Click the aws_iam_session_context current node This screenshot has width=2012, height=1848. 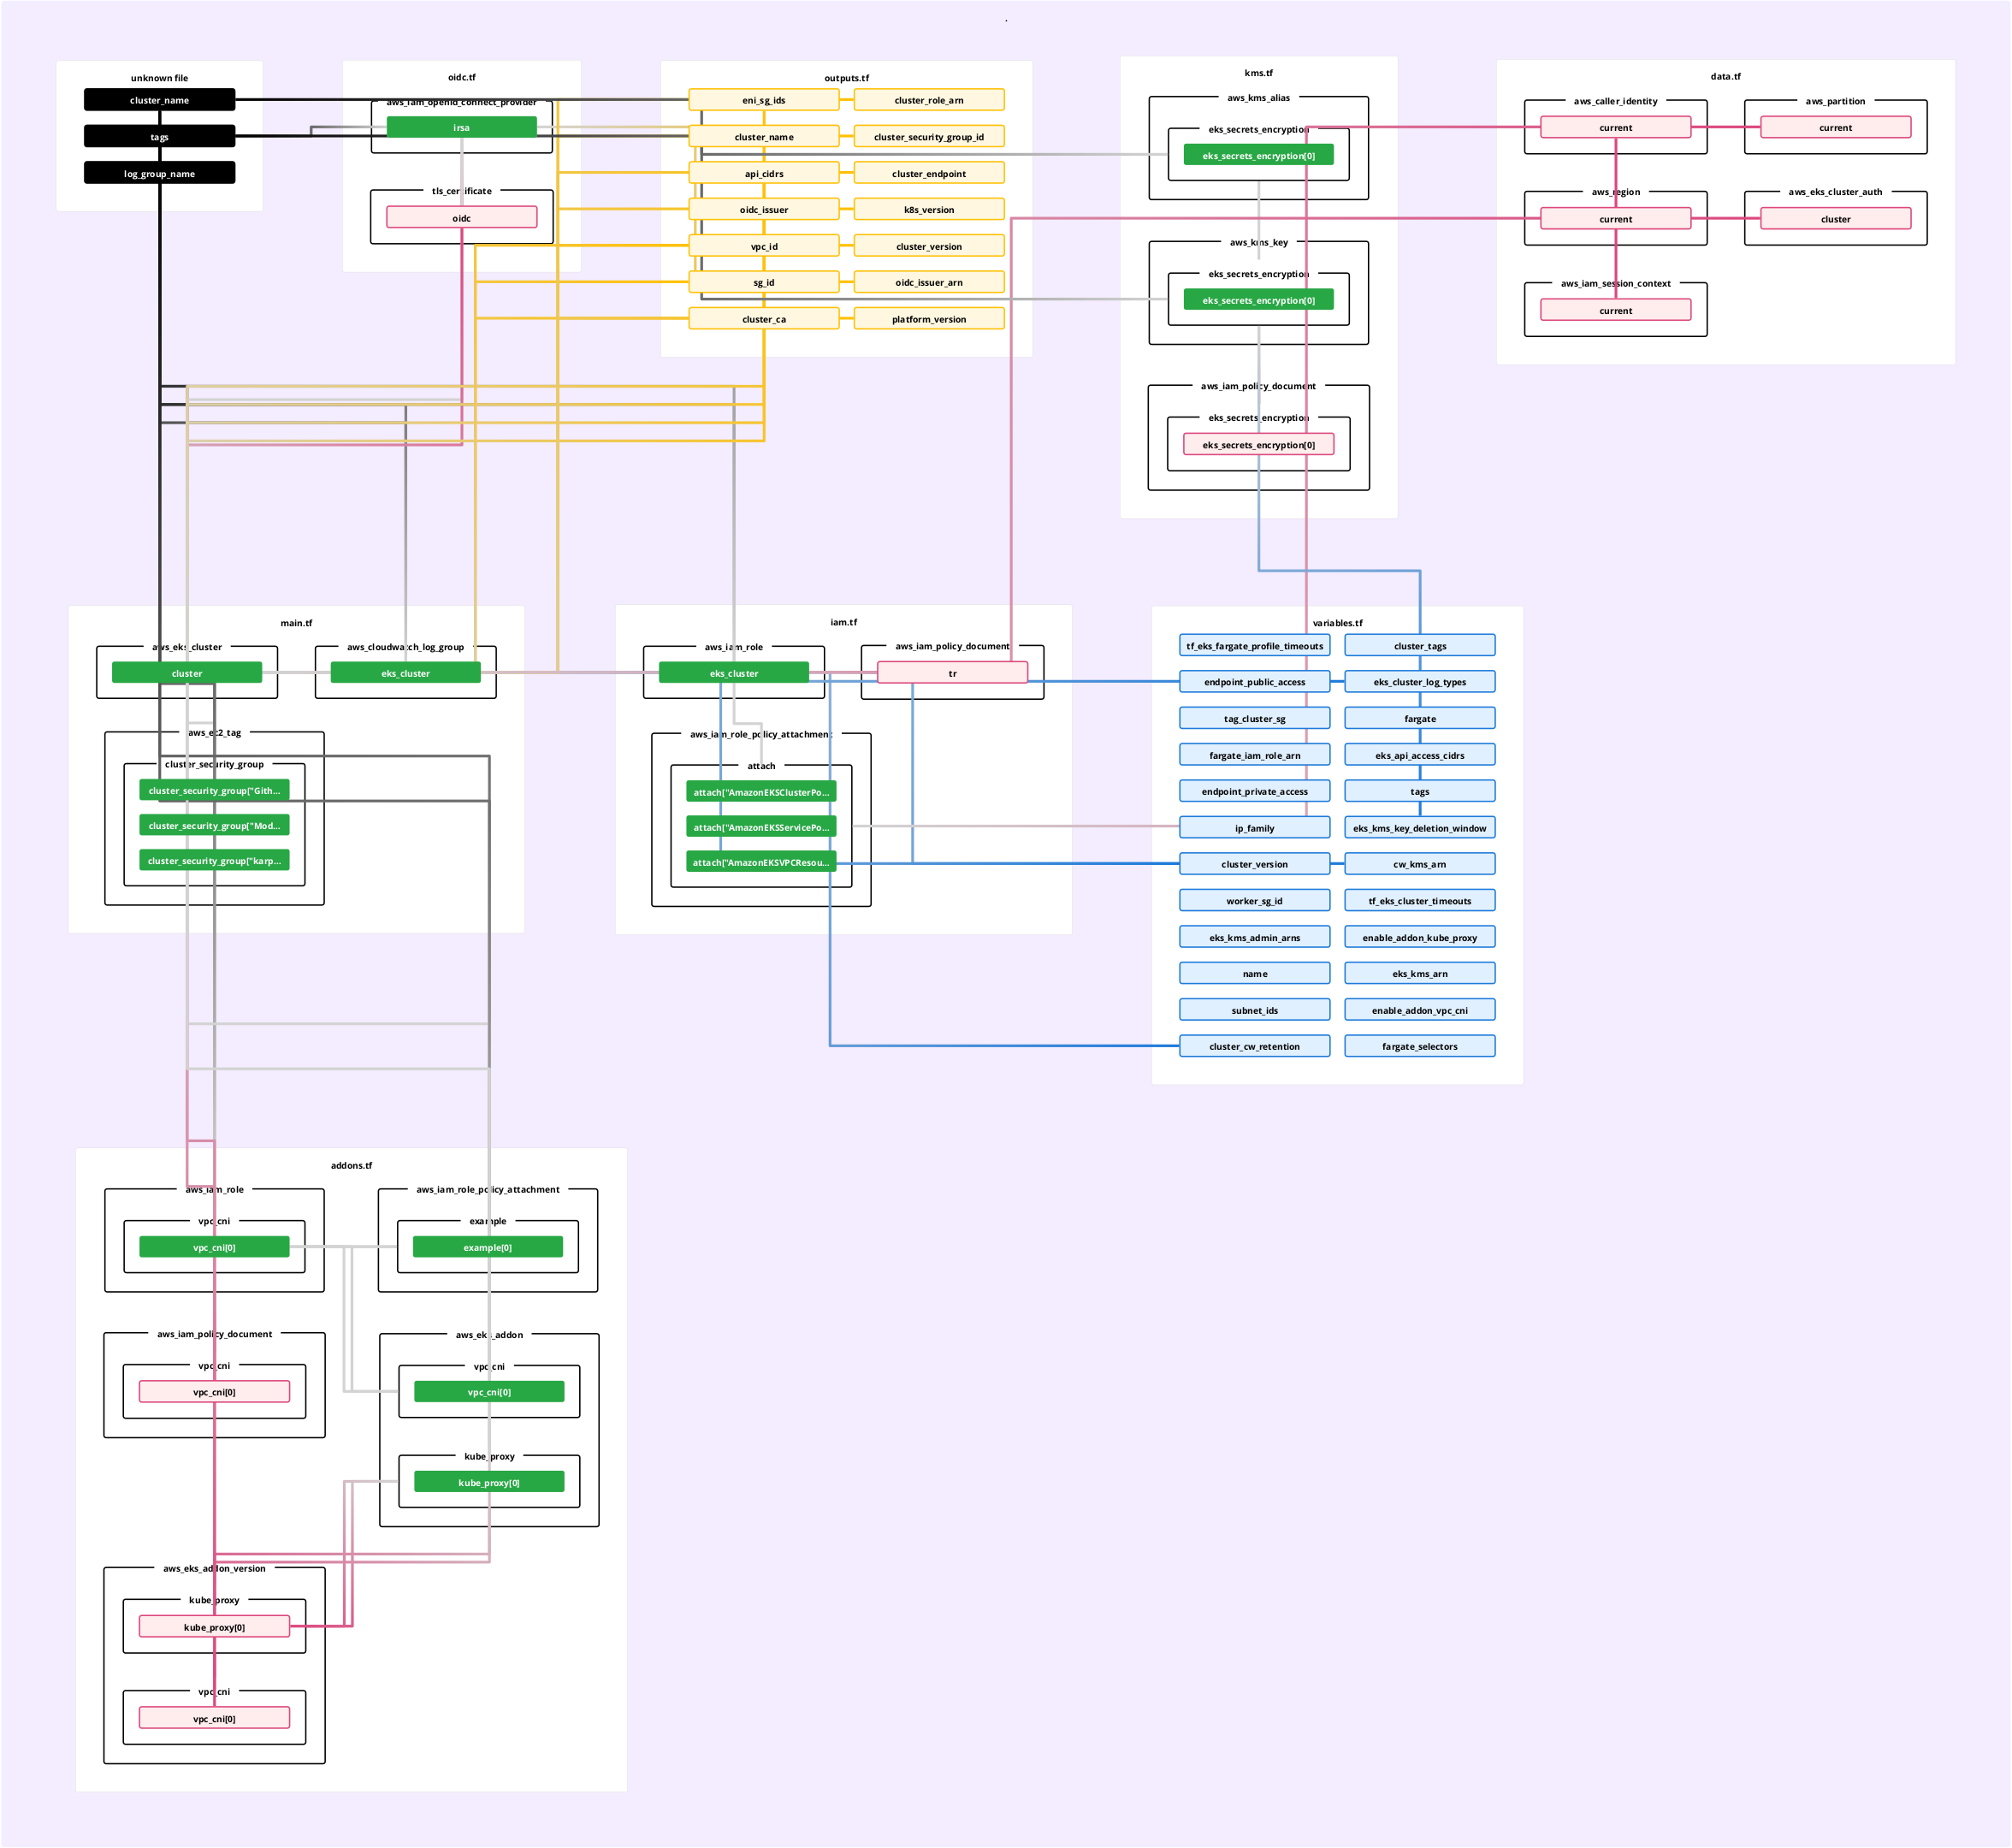coord(1615,310)
